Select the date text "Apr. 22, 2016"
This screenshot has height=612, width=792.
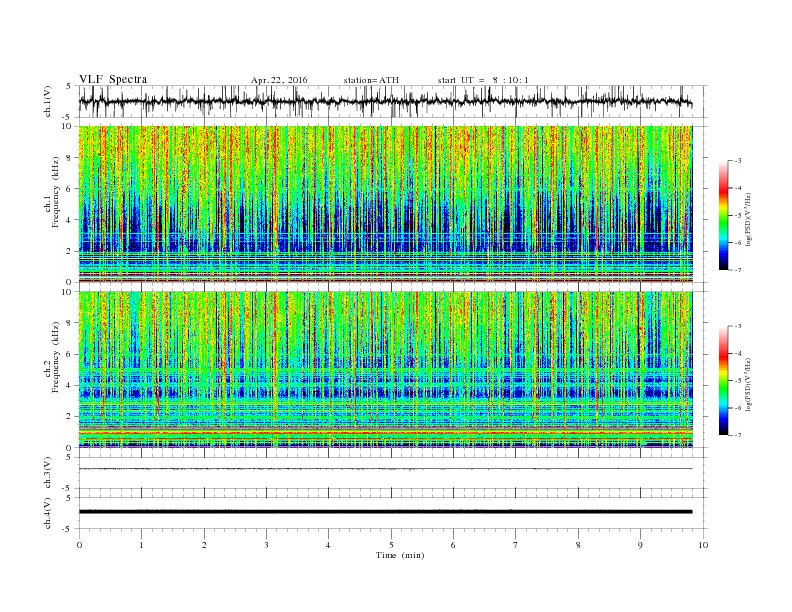(x=279, y=80)
